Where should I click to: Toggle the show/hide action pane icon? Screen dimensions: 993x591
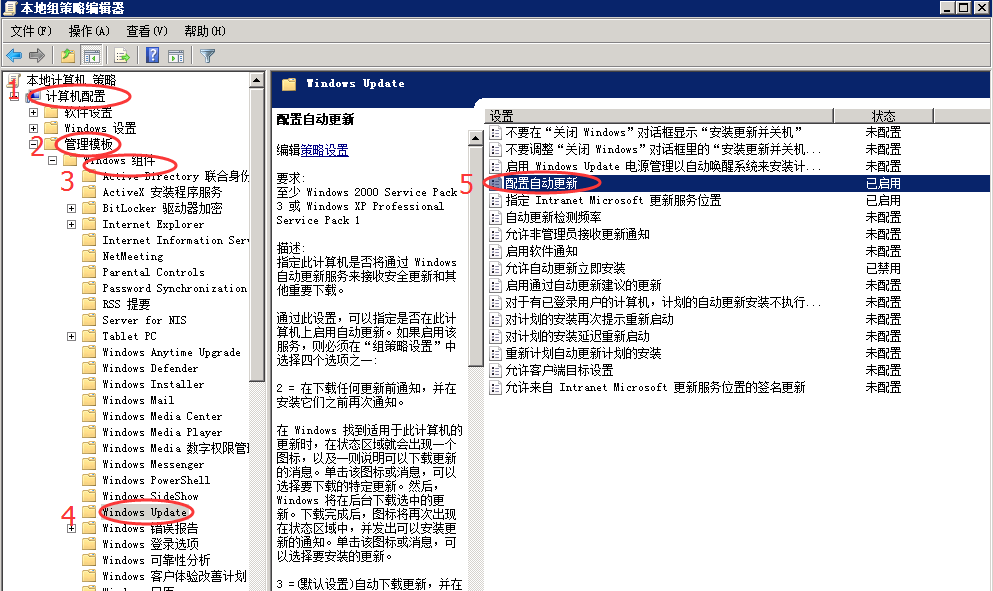tap(176, 56)
